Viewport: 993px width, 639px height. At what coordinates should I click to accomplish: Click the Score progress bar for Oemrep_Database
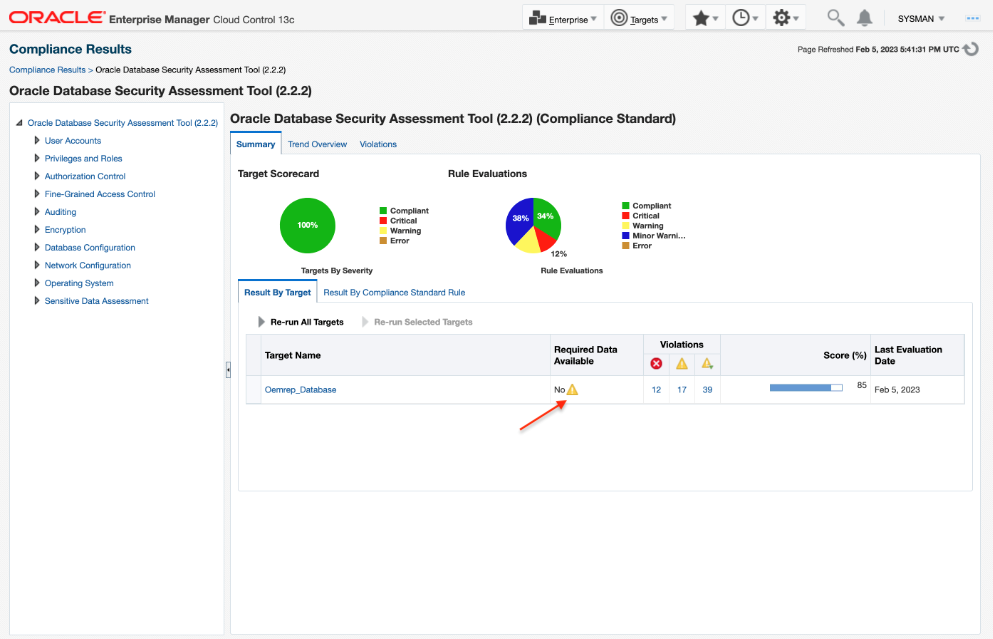point(806,388)
